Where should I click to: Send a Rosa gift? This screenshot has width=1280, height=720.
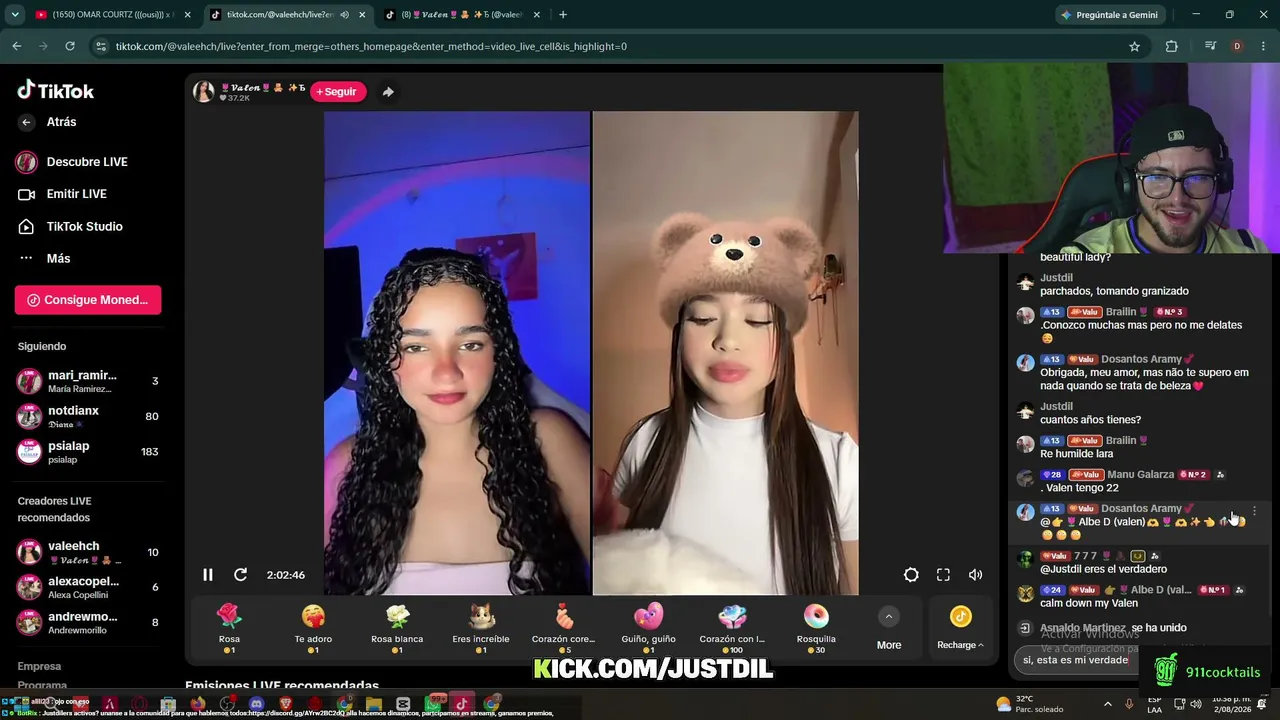229,629
